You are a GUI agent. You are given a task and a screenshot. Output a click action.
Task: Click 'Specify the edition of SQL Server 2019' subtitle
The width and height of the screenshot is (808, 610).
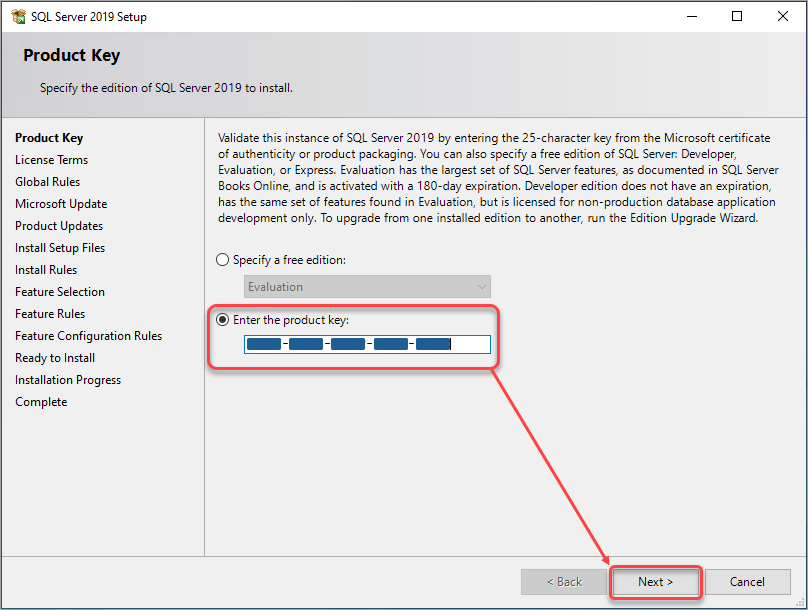166,88
